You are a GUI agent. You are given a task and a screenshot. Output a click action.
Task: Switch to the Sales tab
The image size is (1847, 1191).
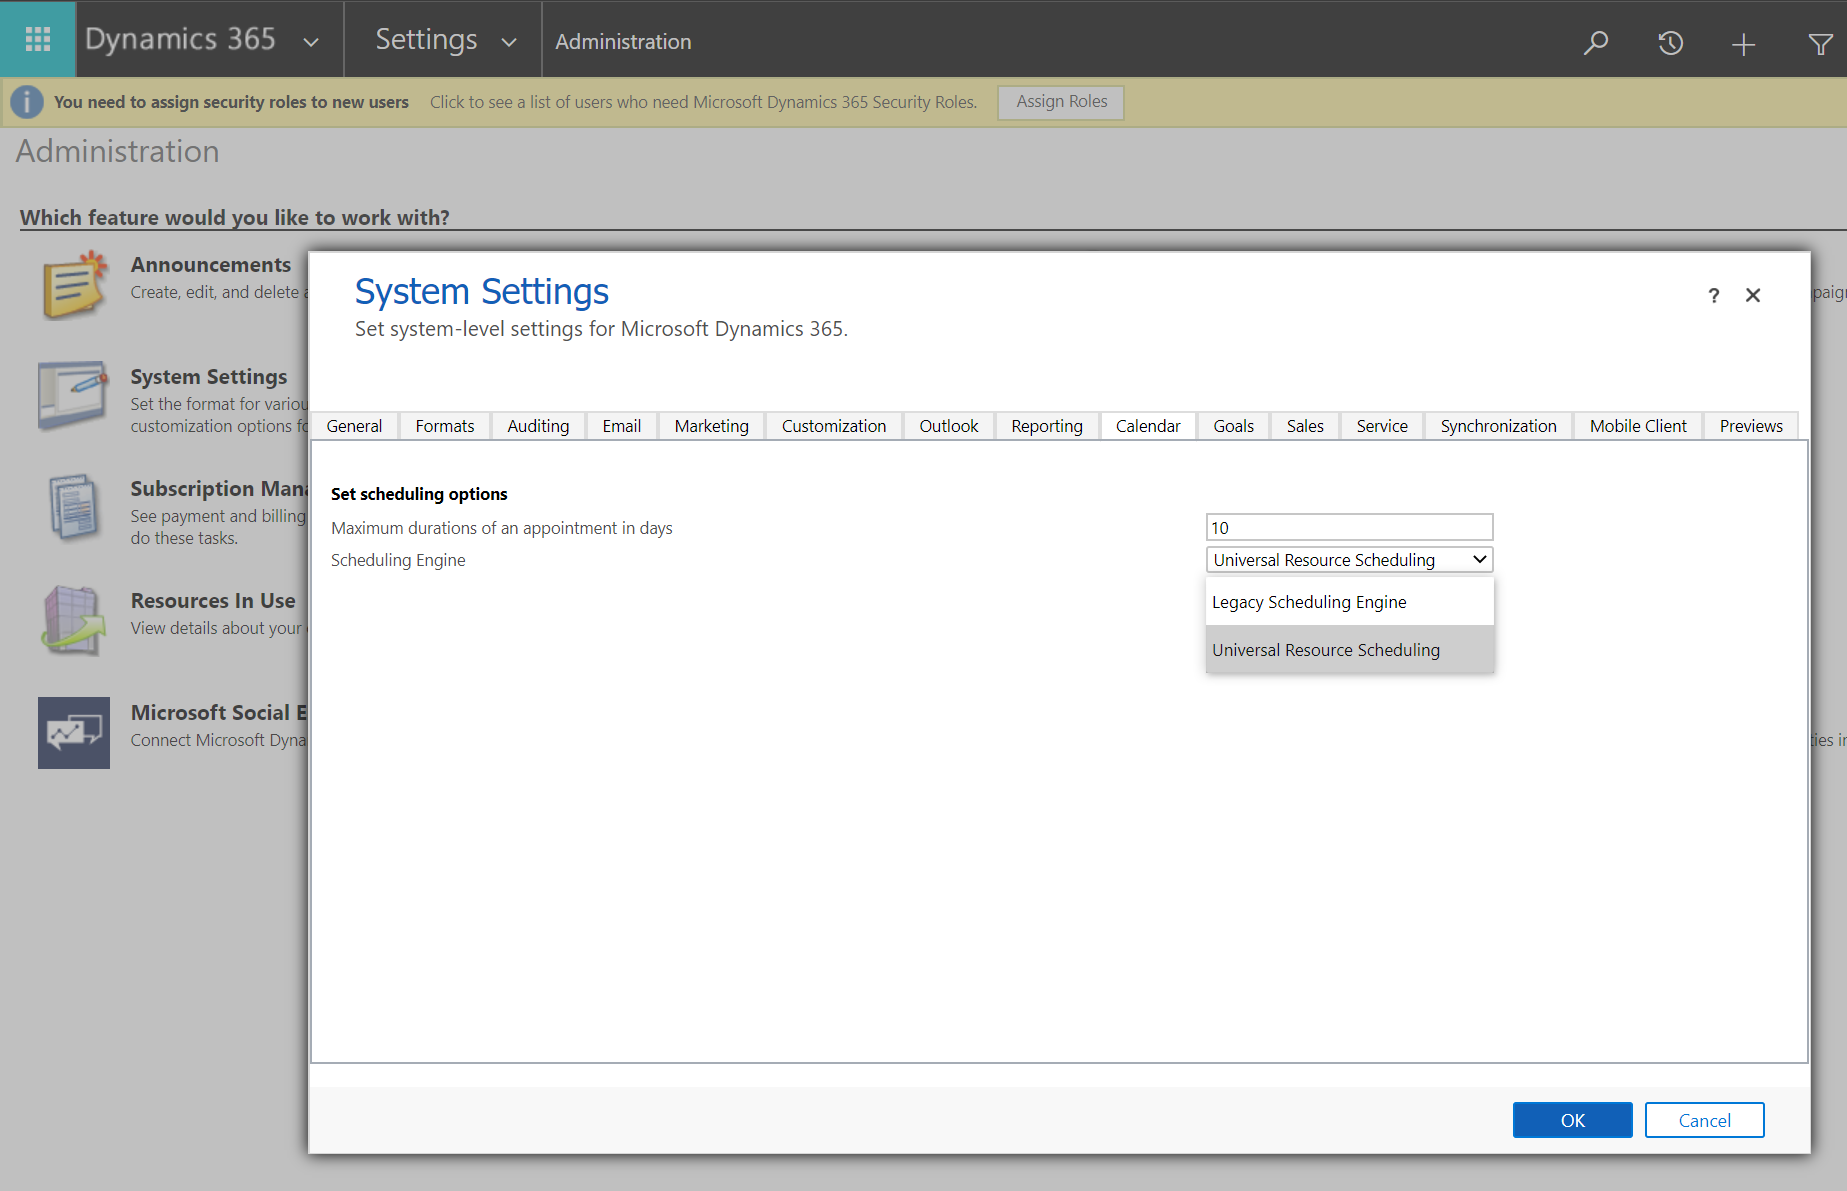1305,426
